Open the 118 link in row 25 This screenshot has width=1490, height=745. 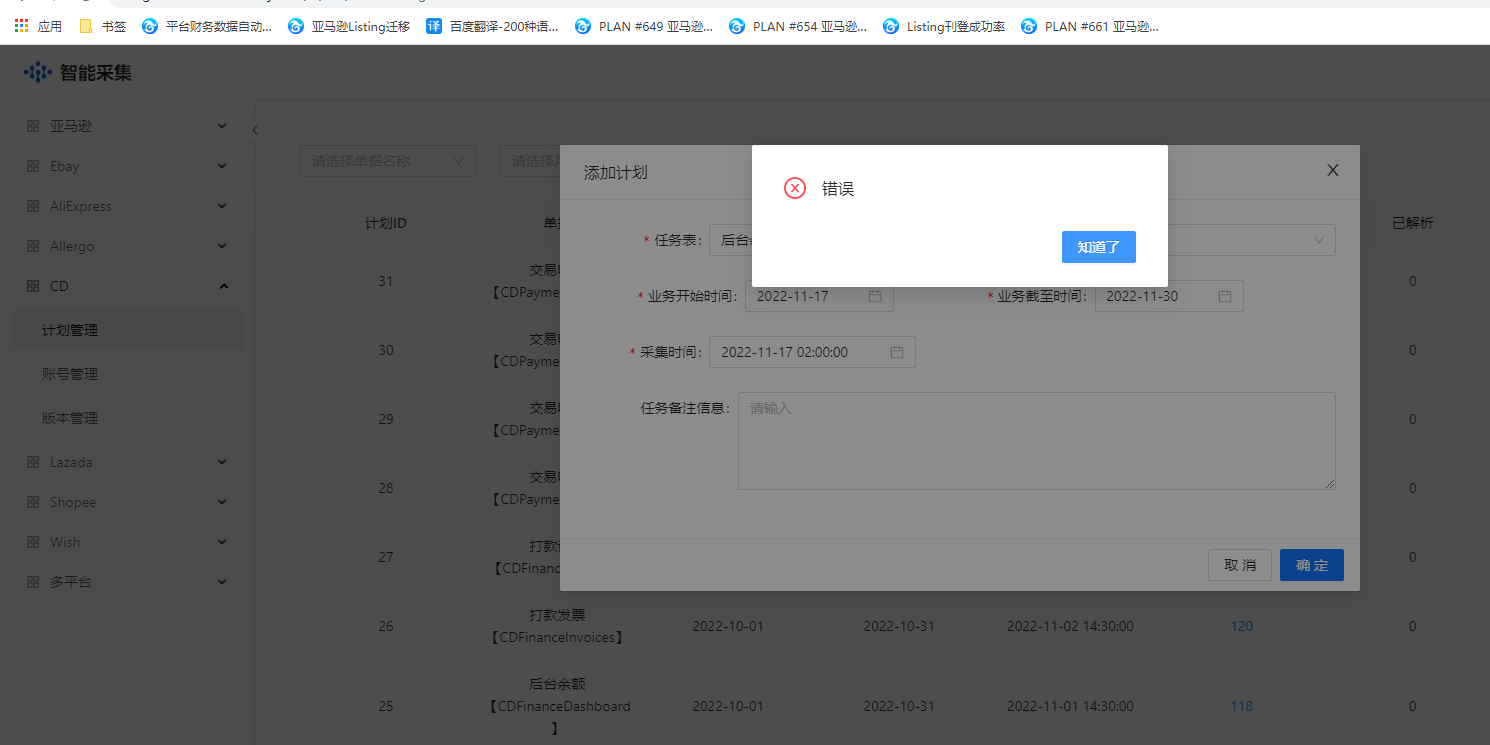(1241, 706)
